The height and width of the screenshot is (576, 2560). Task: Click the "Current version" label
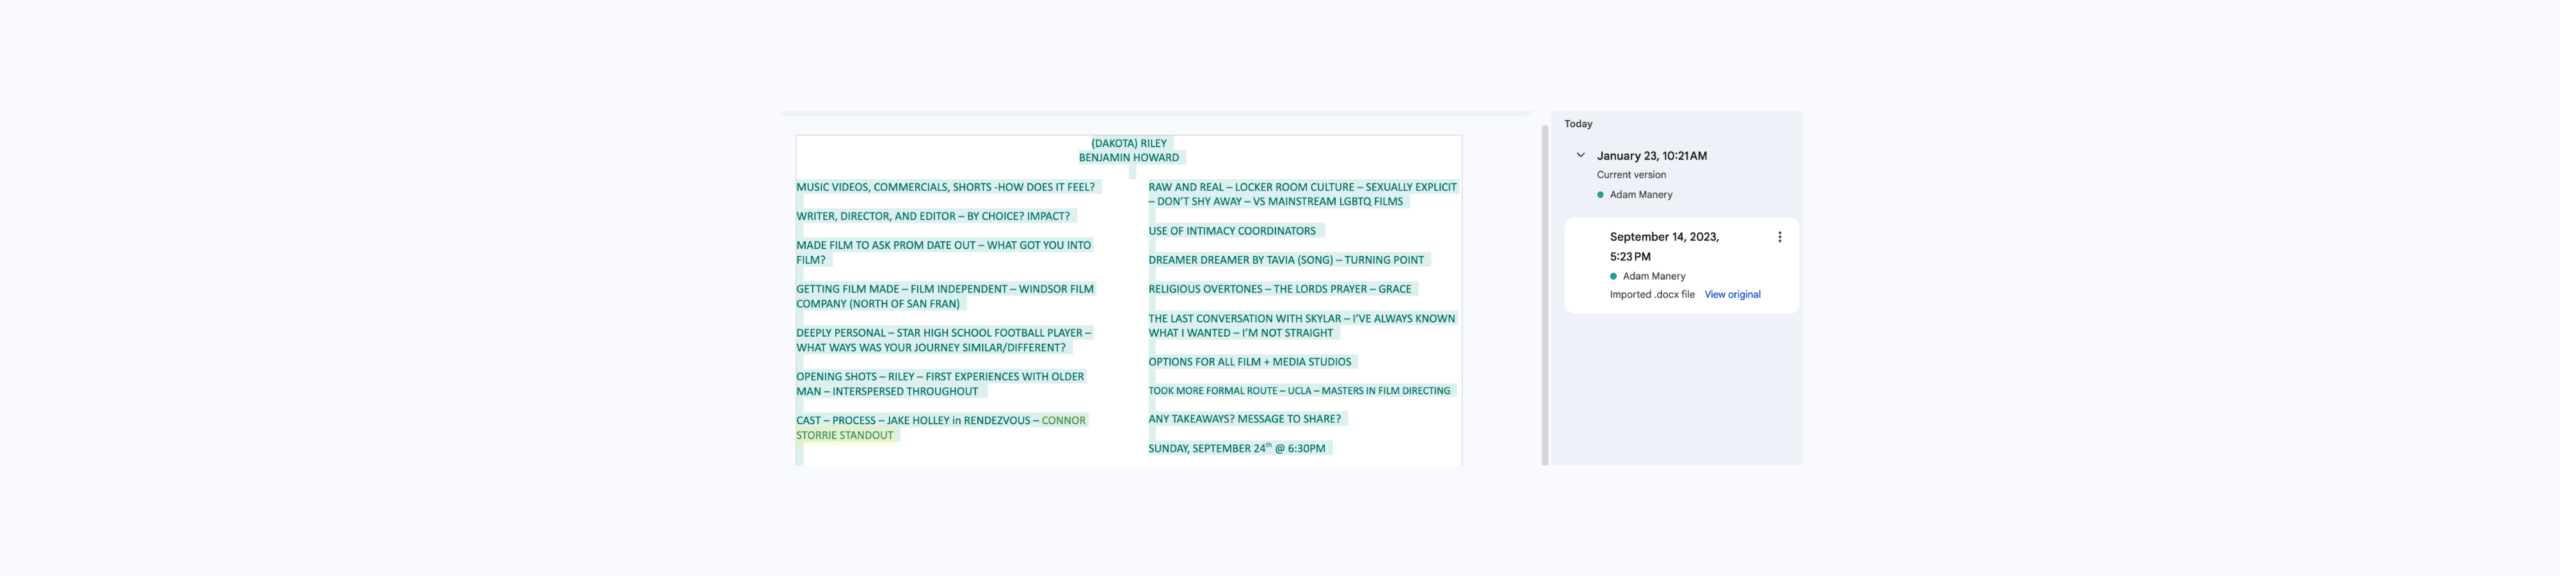[x=1630, y=175]
